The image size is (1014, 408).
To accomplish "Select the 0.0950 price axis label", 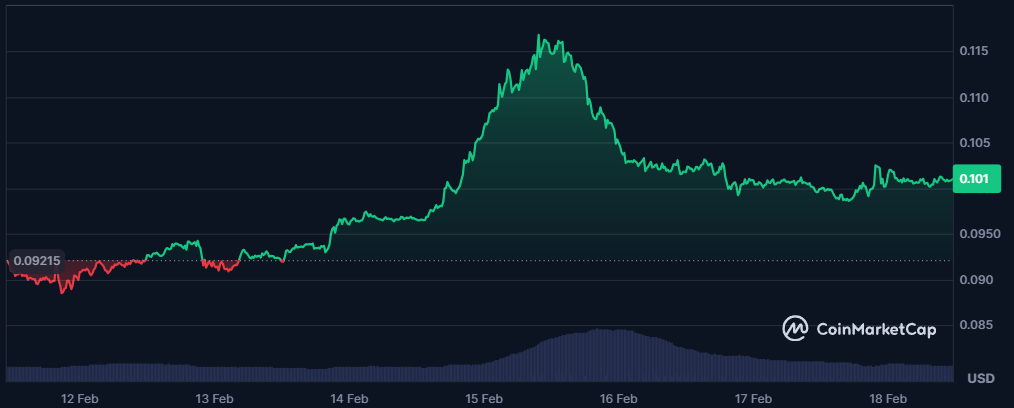I will 978,234.
